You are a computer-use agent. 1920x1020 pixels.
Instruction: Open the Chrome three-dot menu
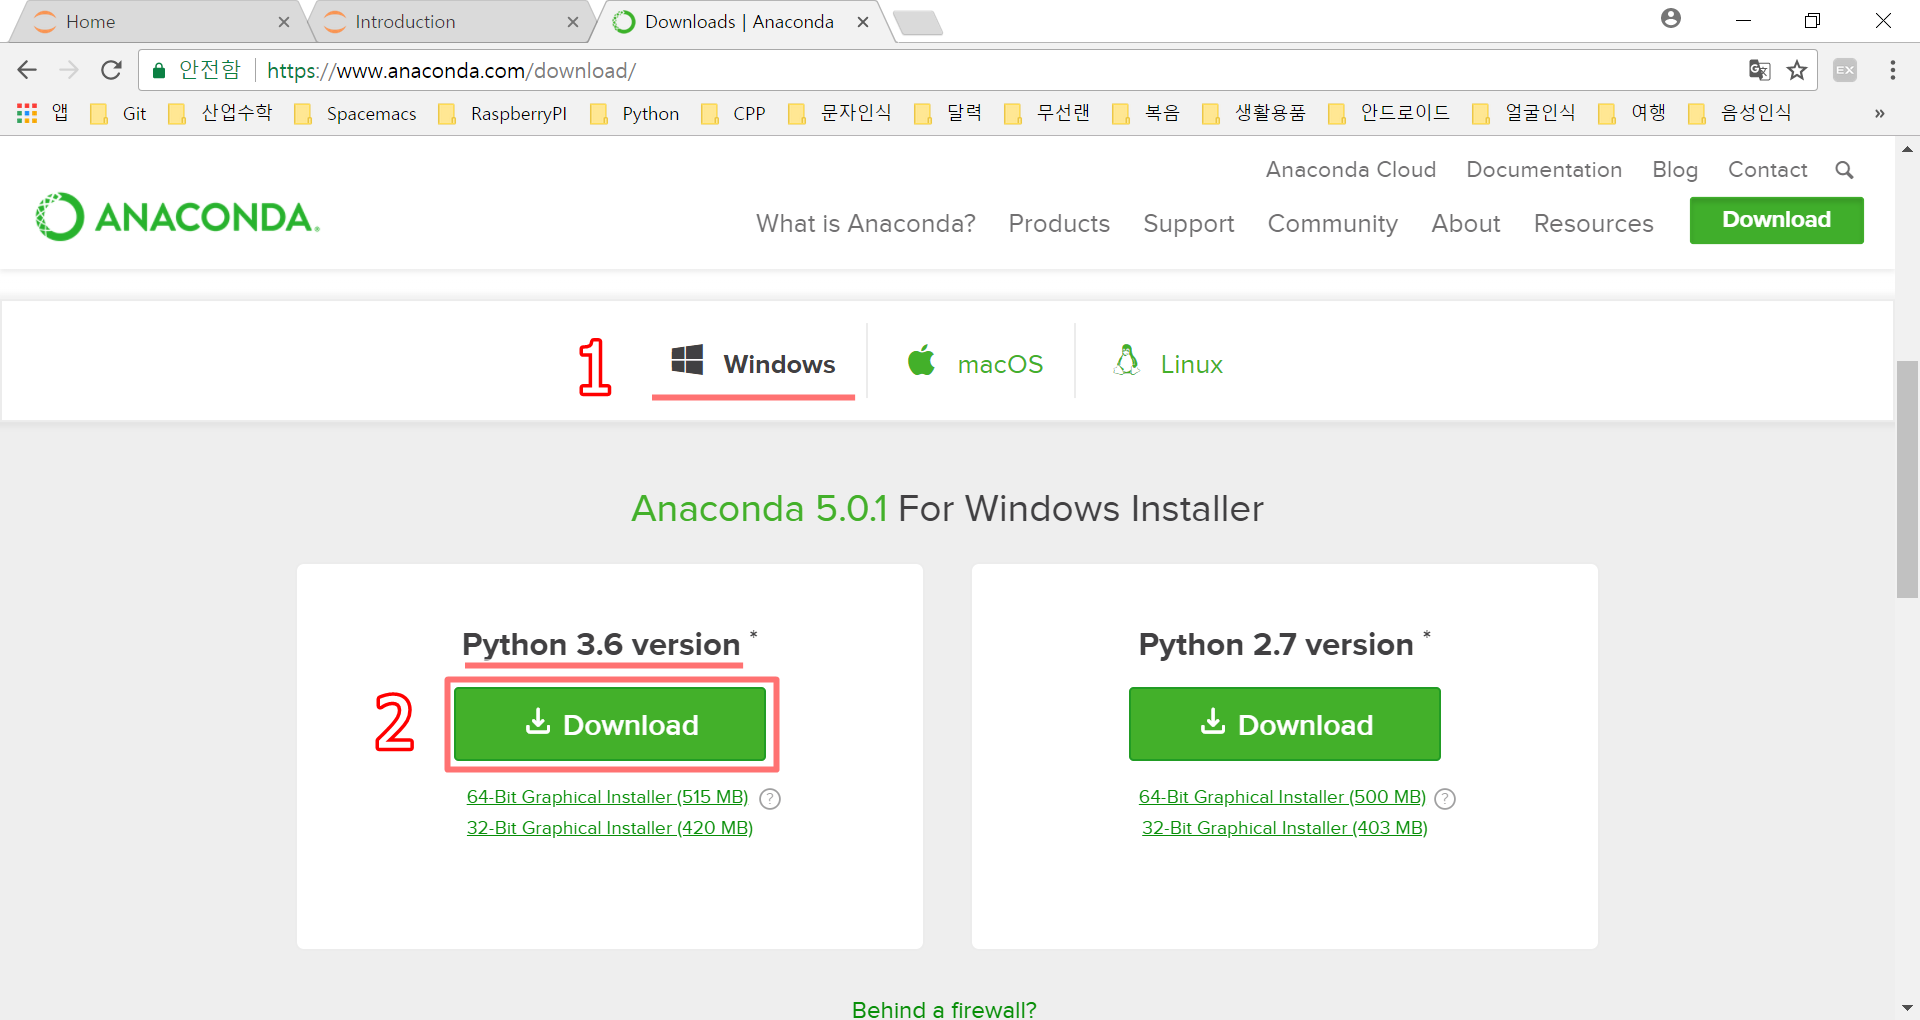1892,70
